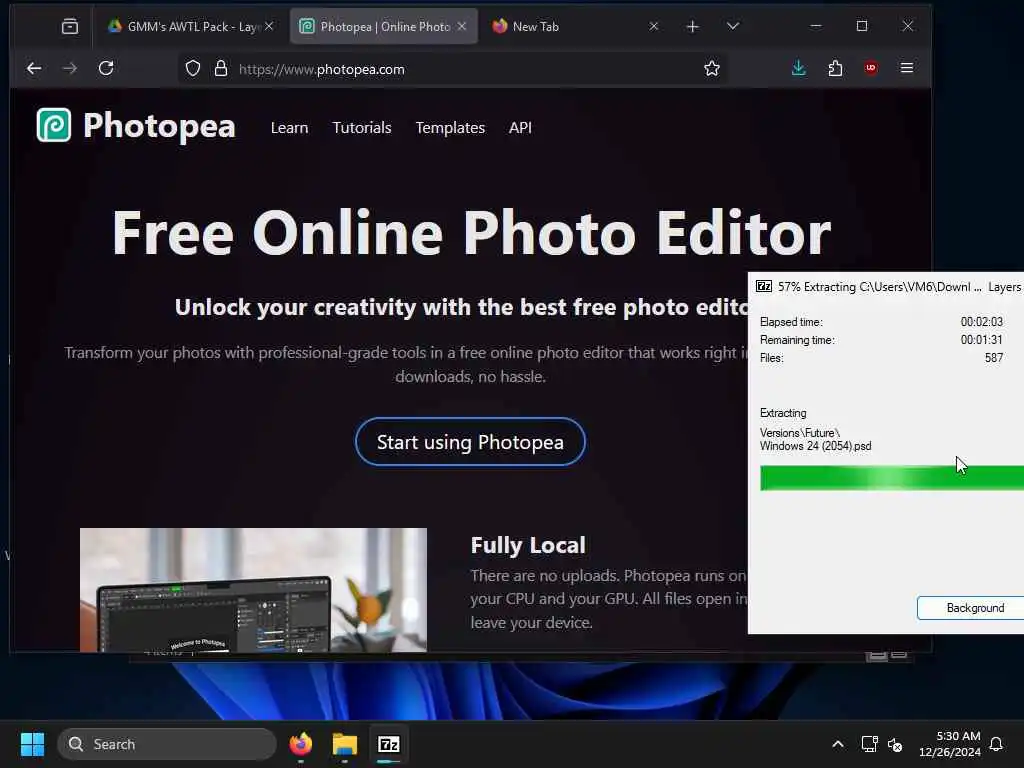Open 7-Zip from the taskbar
This screenshot has height=768, width=1024.
click(x=389, y=744)
